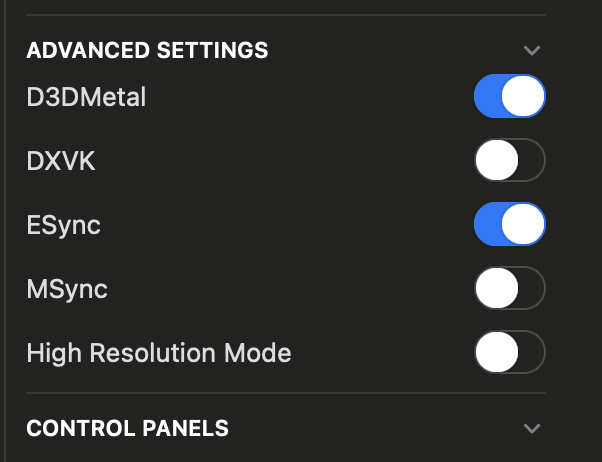The image size is (602, 462).
Task: Enable the MSync toggle
Action: [509, 289]
